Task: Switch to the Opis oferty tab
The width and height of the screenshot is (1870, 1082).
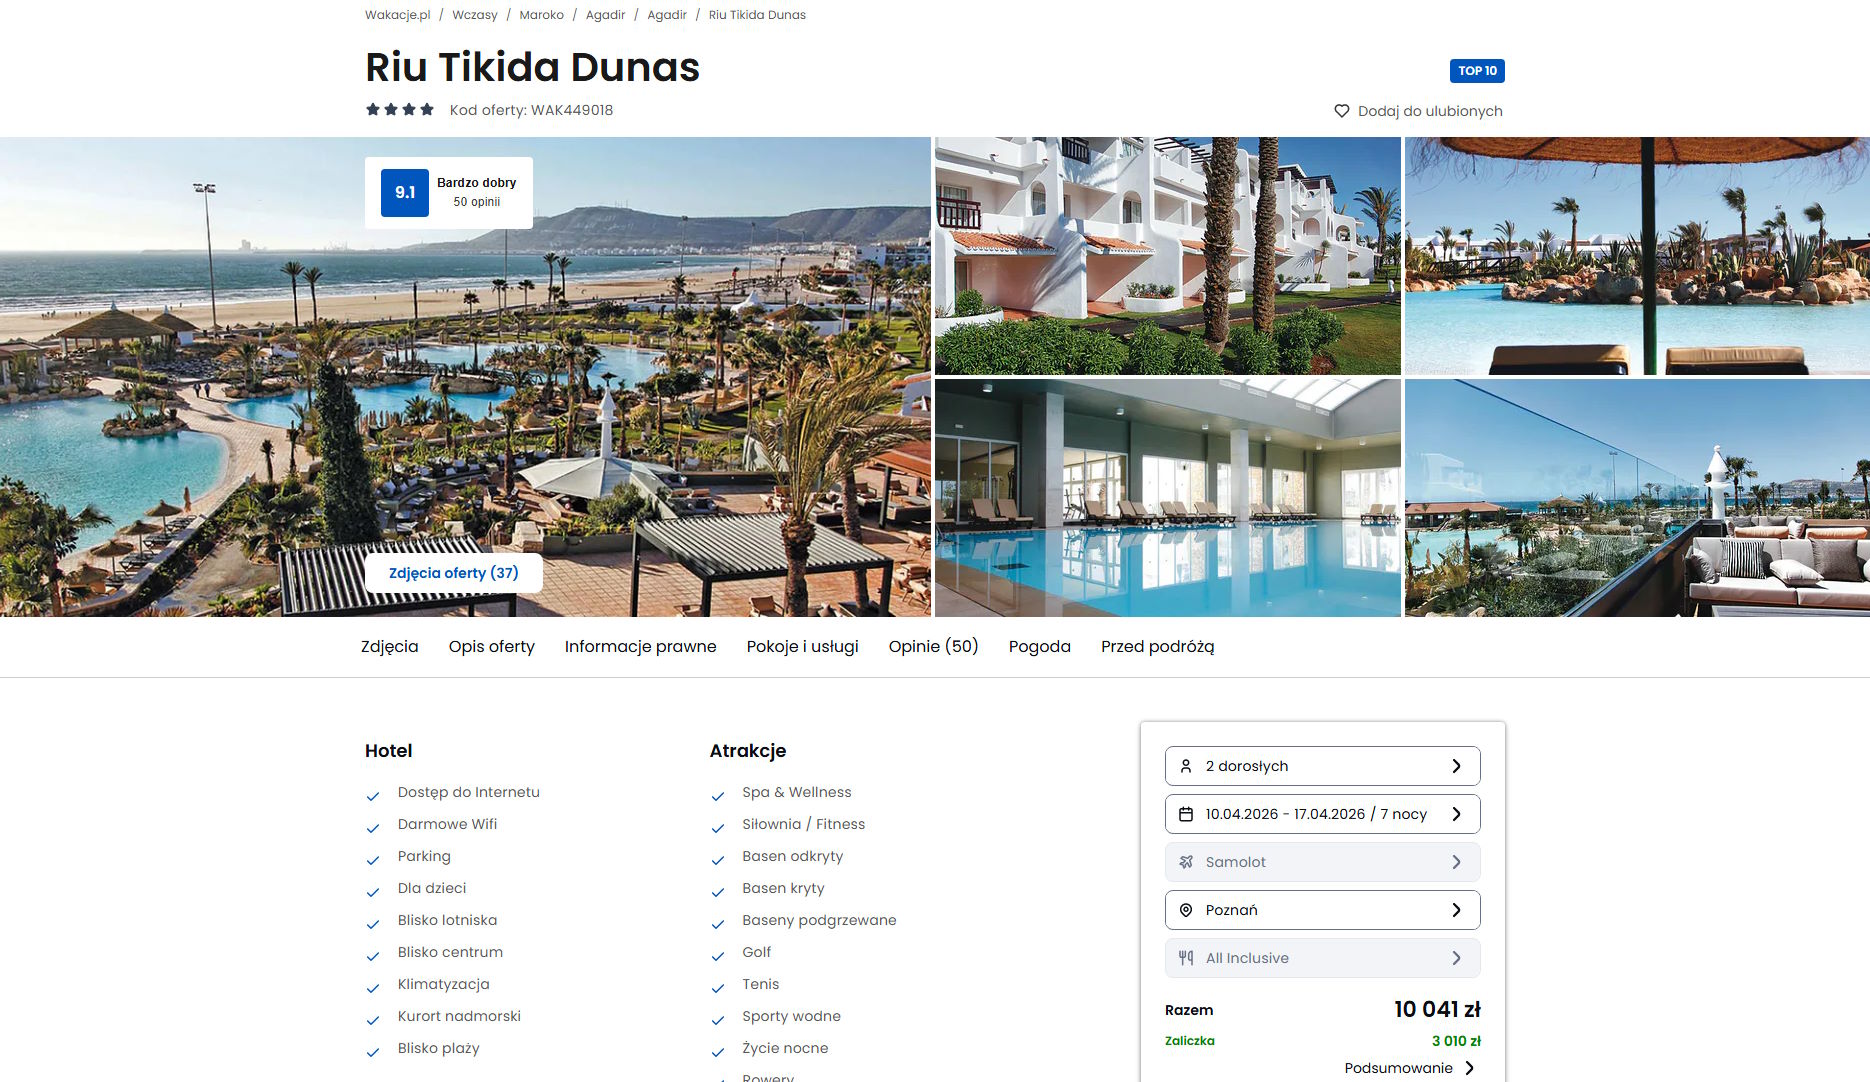Action: [491, 647]
